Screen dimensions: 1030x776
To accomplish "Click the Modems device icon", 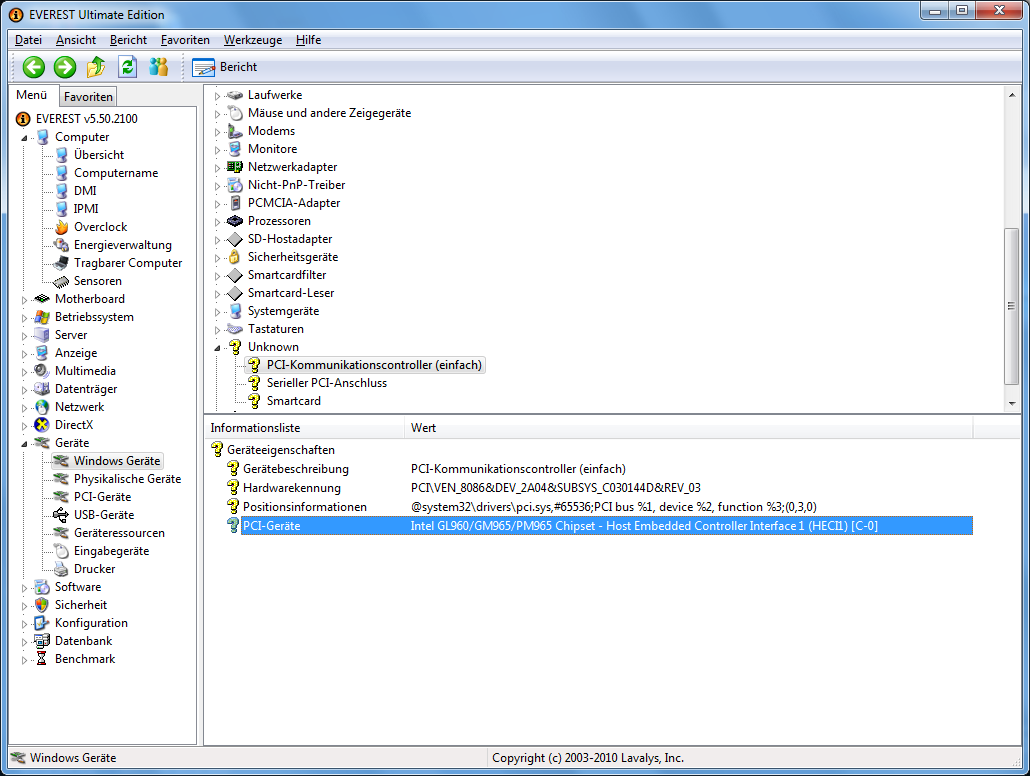I will click(235, 131).
